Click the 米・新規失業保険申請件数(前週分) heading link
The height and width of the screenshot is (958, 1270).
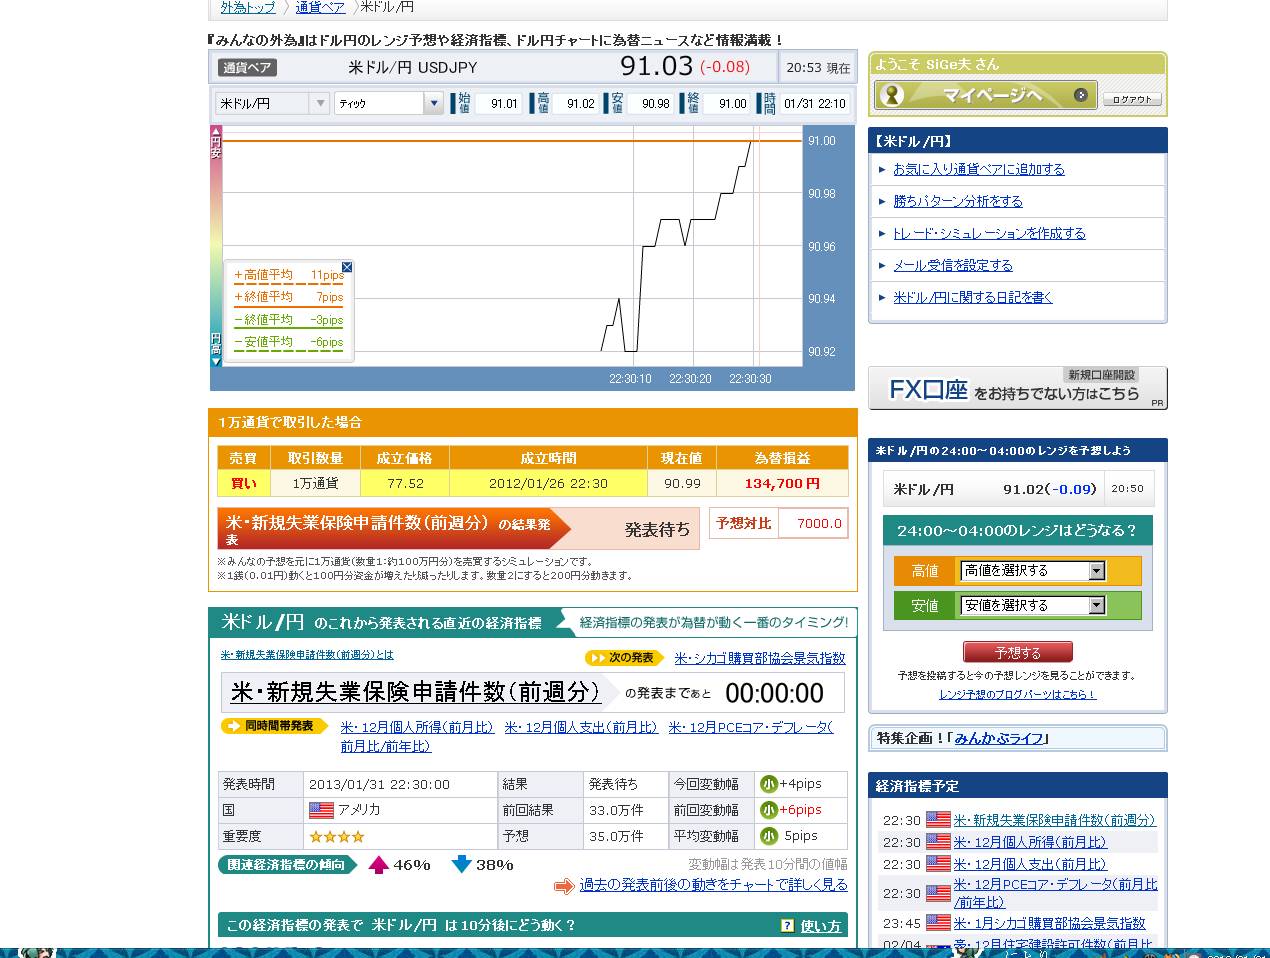(x=415, y=692)
